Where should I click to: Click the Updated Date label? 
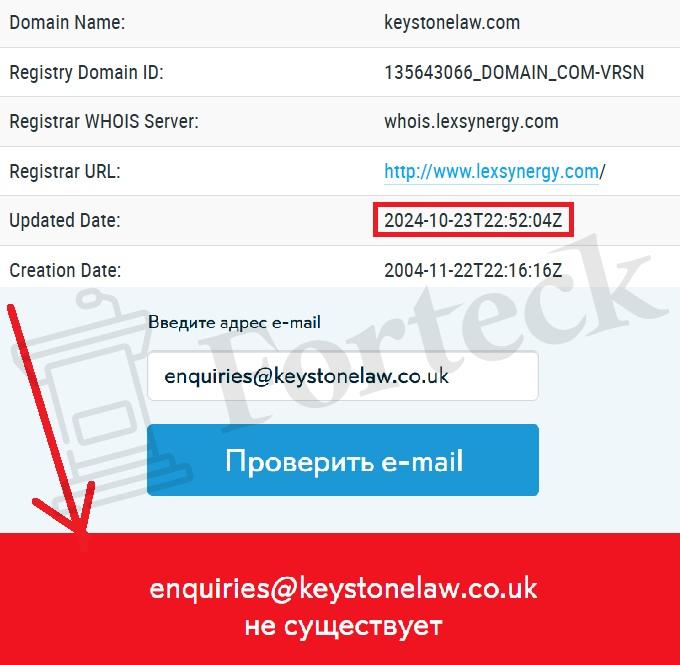coord(65,220)
